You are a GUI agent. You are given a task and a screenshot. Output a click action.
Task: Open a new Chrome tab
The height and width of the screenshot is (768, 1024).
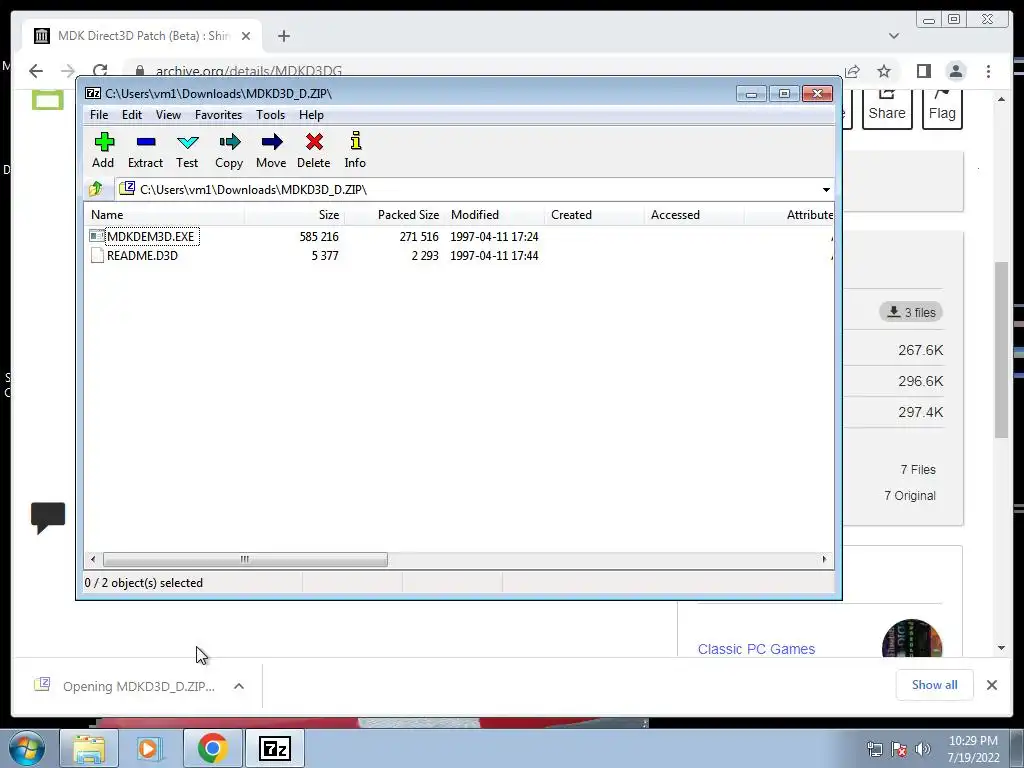[283, 36]
